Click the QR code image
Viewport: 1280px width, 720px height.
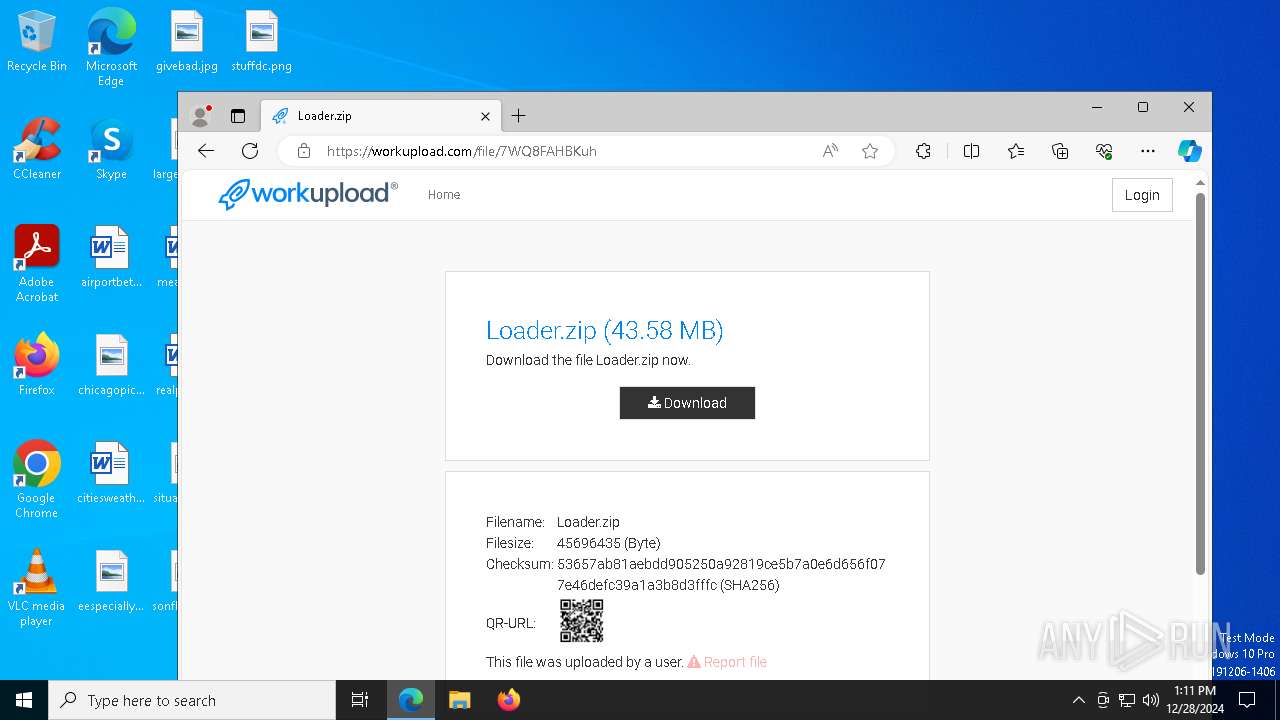(x=581, y=621)
